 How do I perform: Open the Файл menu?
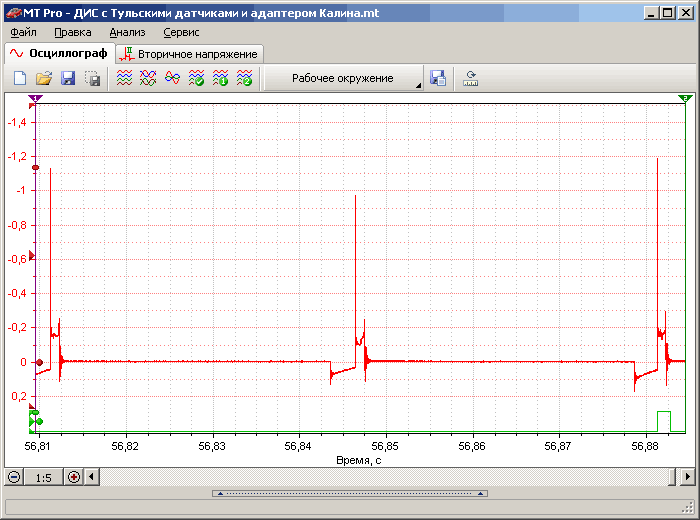[x=23, y=32]
